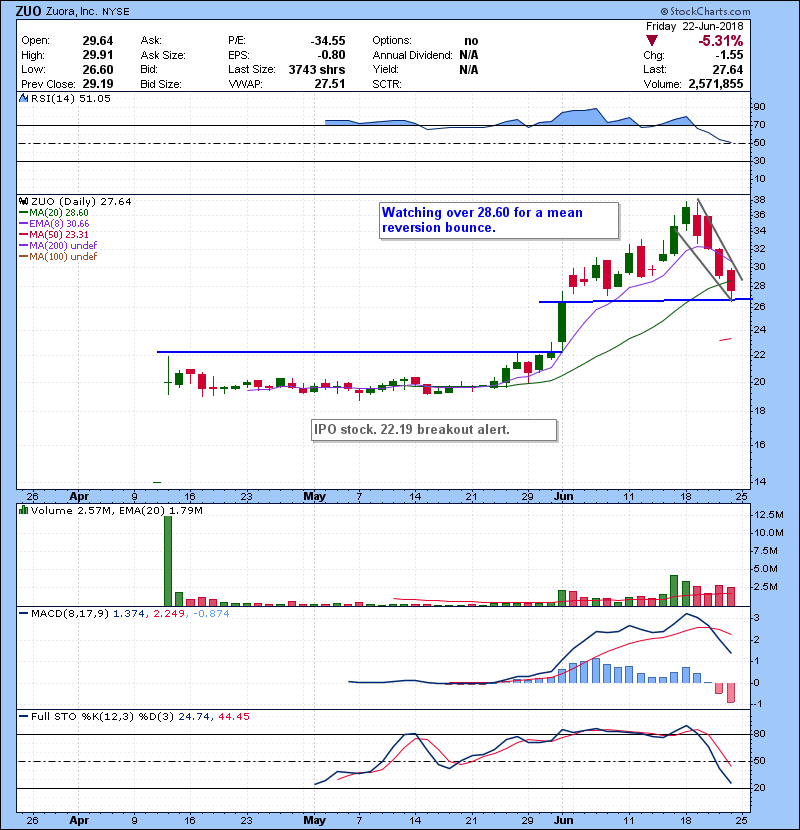
Task: Click the Open price 29.64
Action: 98,41
